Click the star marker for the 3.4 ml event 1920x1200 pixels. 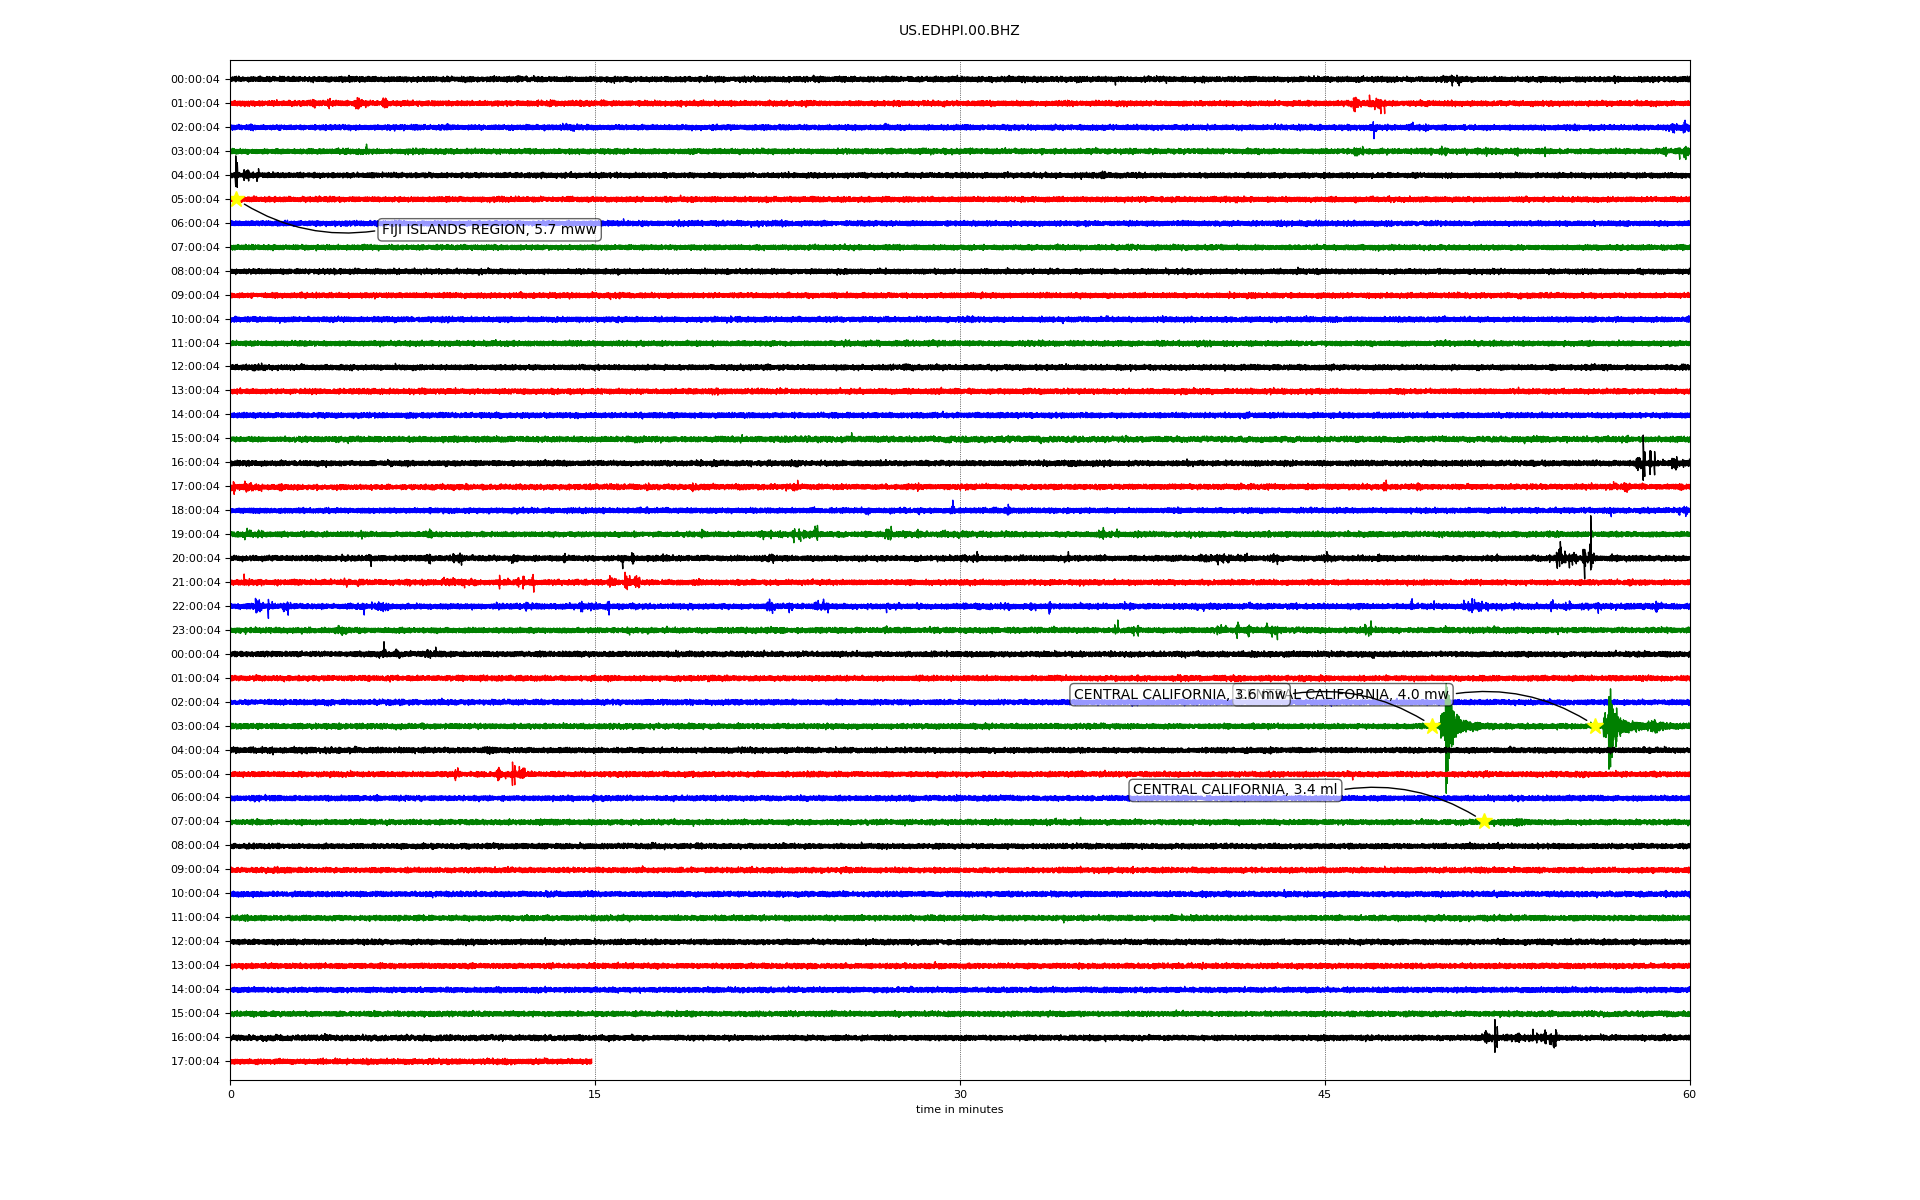pyautogui.click(x=1484, y=821)
